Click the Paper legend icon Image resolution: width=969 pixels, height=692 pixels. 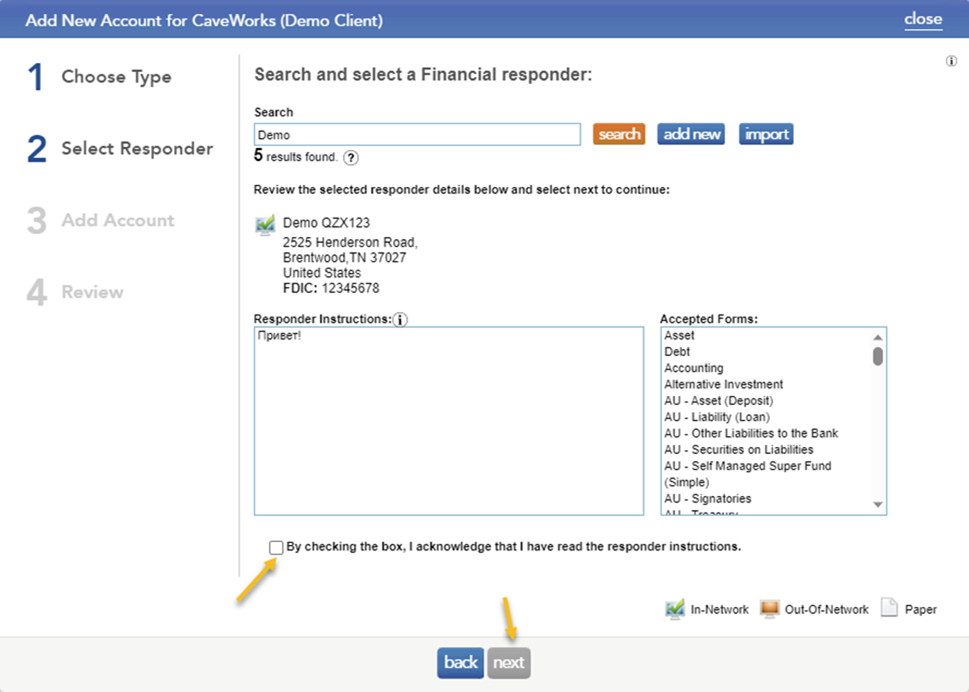coord(889,607)
